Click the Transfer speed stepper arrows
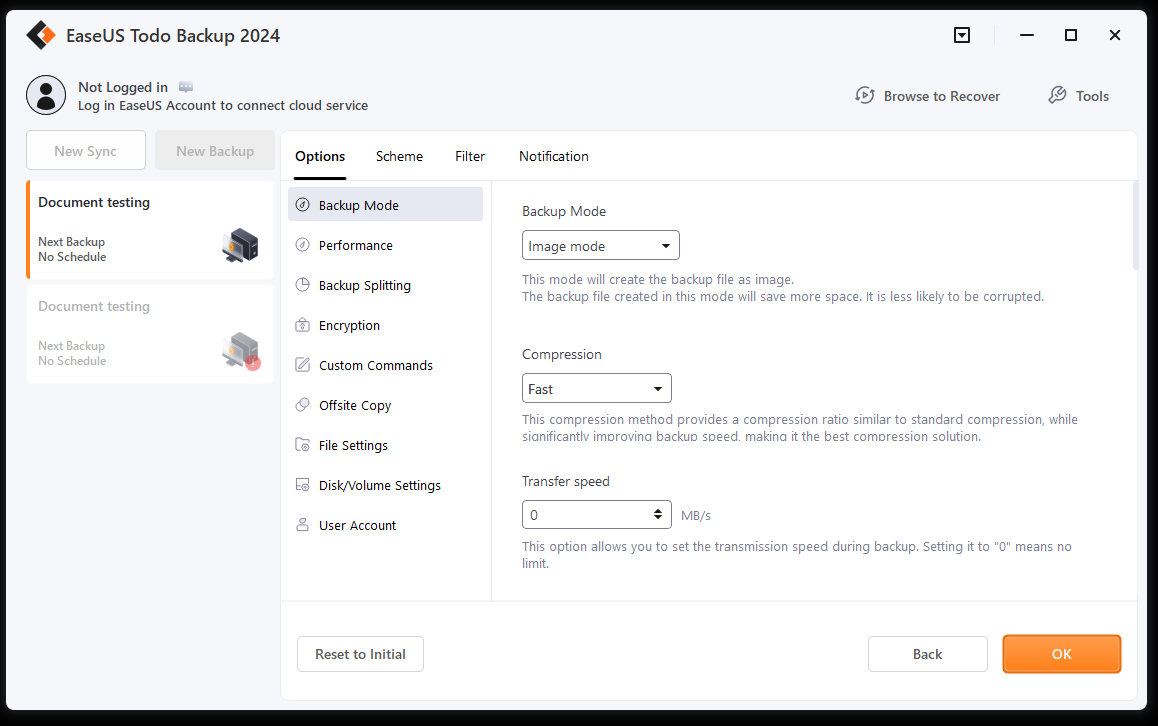The image size is (1158, 726). (657, 514)
